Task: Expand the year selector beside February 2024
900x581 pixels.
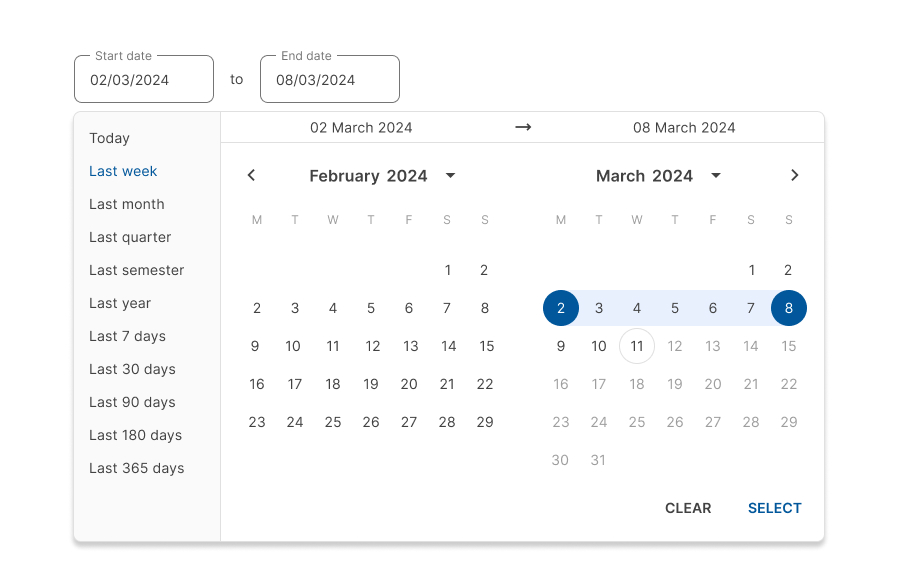Action: tap(450, 175)
